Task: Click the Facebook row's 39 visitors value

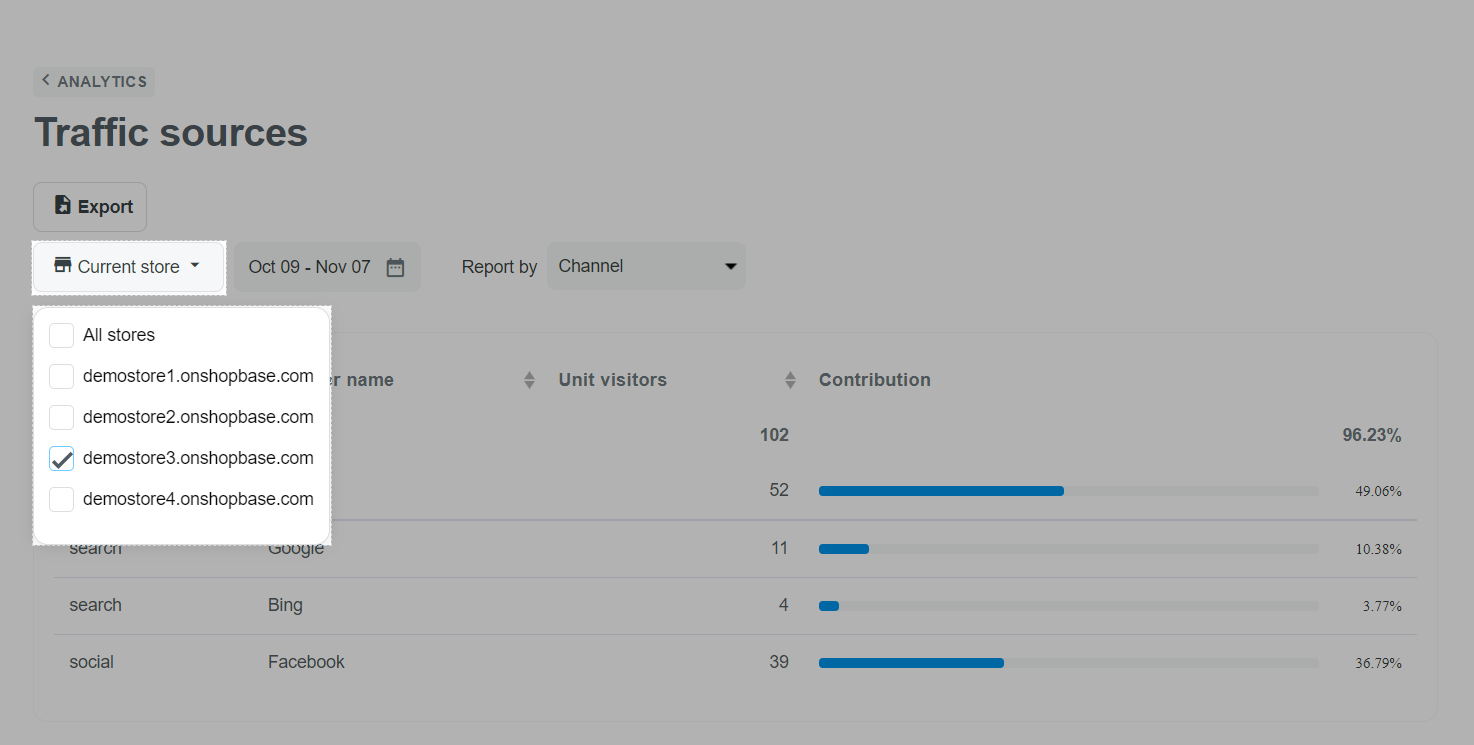Action: pos(779,662)
